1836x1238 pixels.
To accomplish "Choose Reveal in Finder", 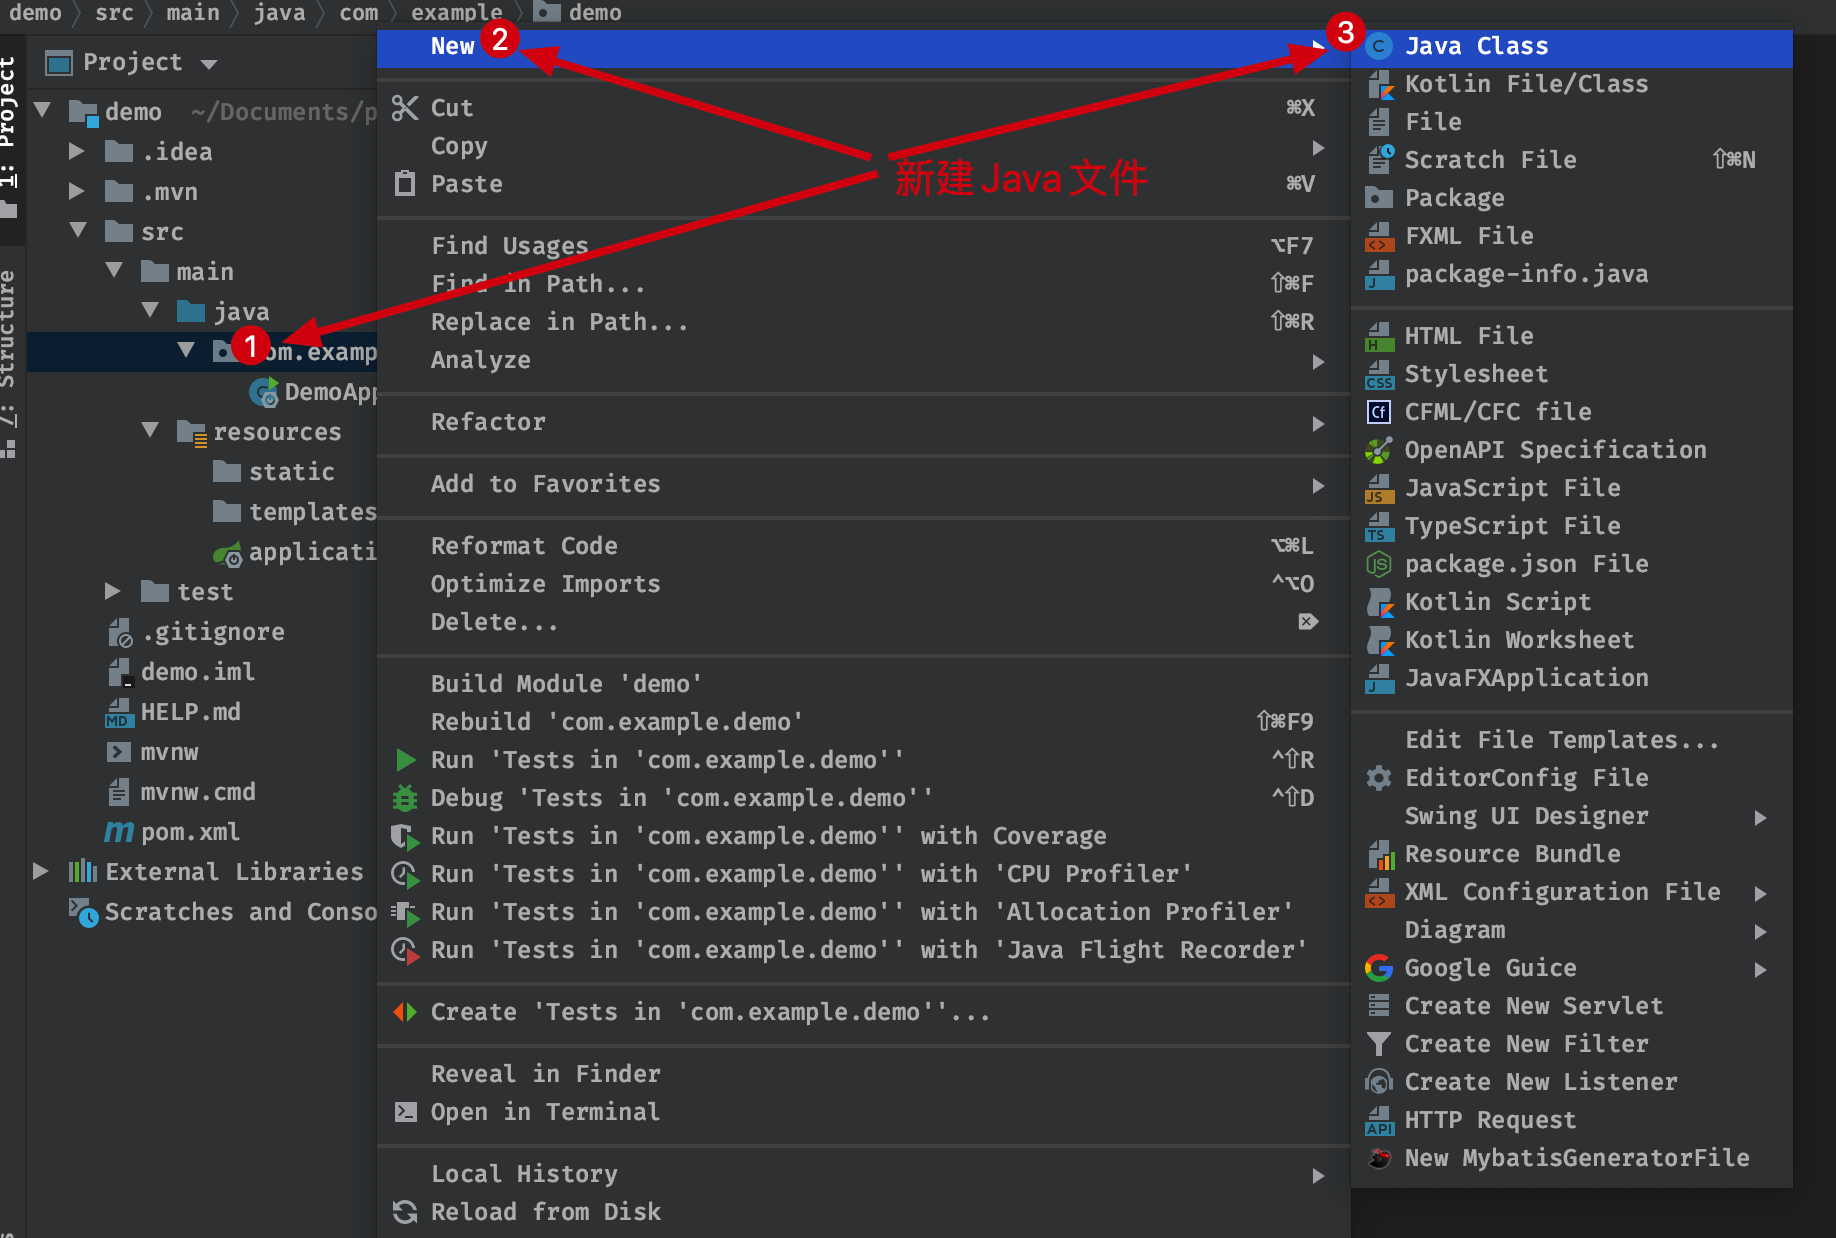I will click(x=864, y=1074).
